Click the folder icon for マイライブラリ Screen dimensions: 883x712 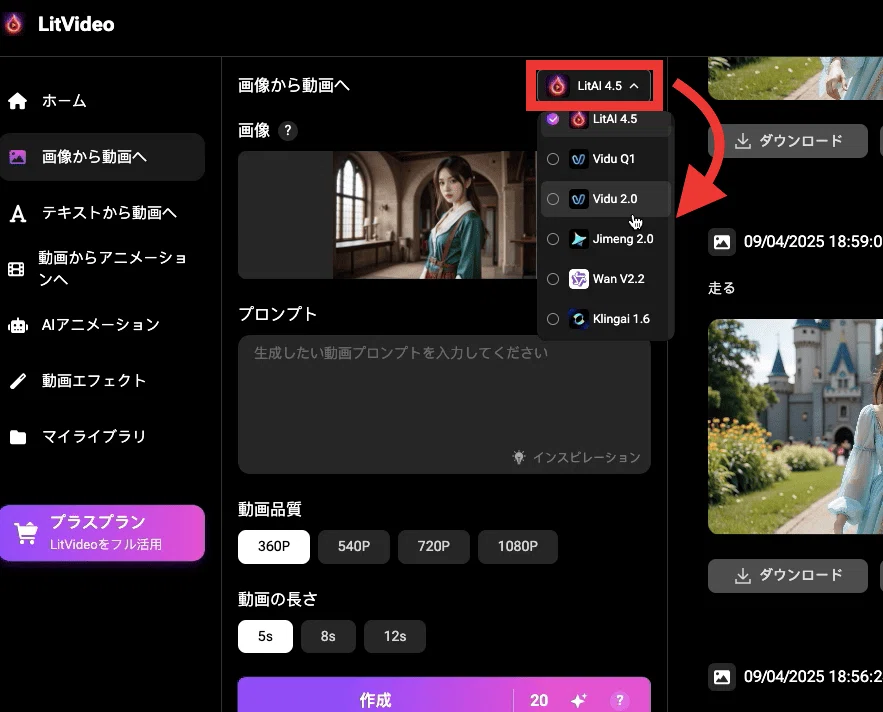pyautogui.click(x=17, y=437)
